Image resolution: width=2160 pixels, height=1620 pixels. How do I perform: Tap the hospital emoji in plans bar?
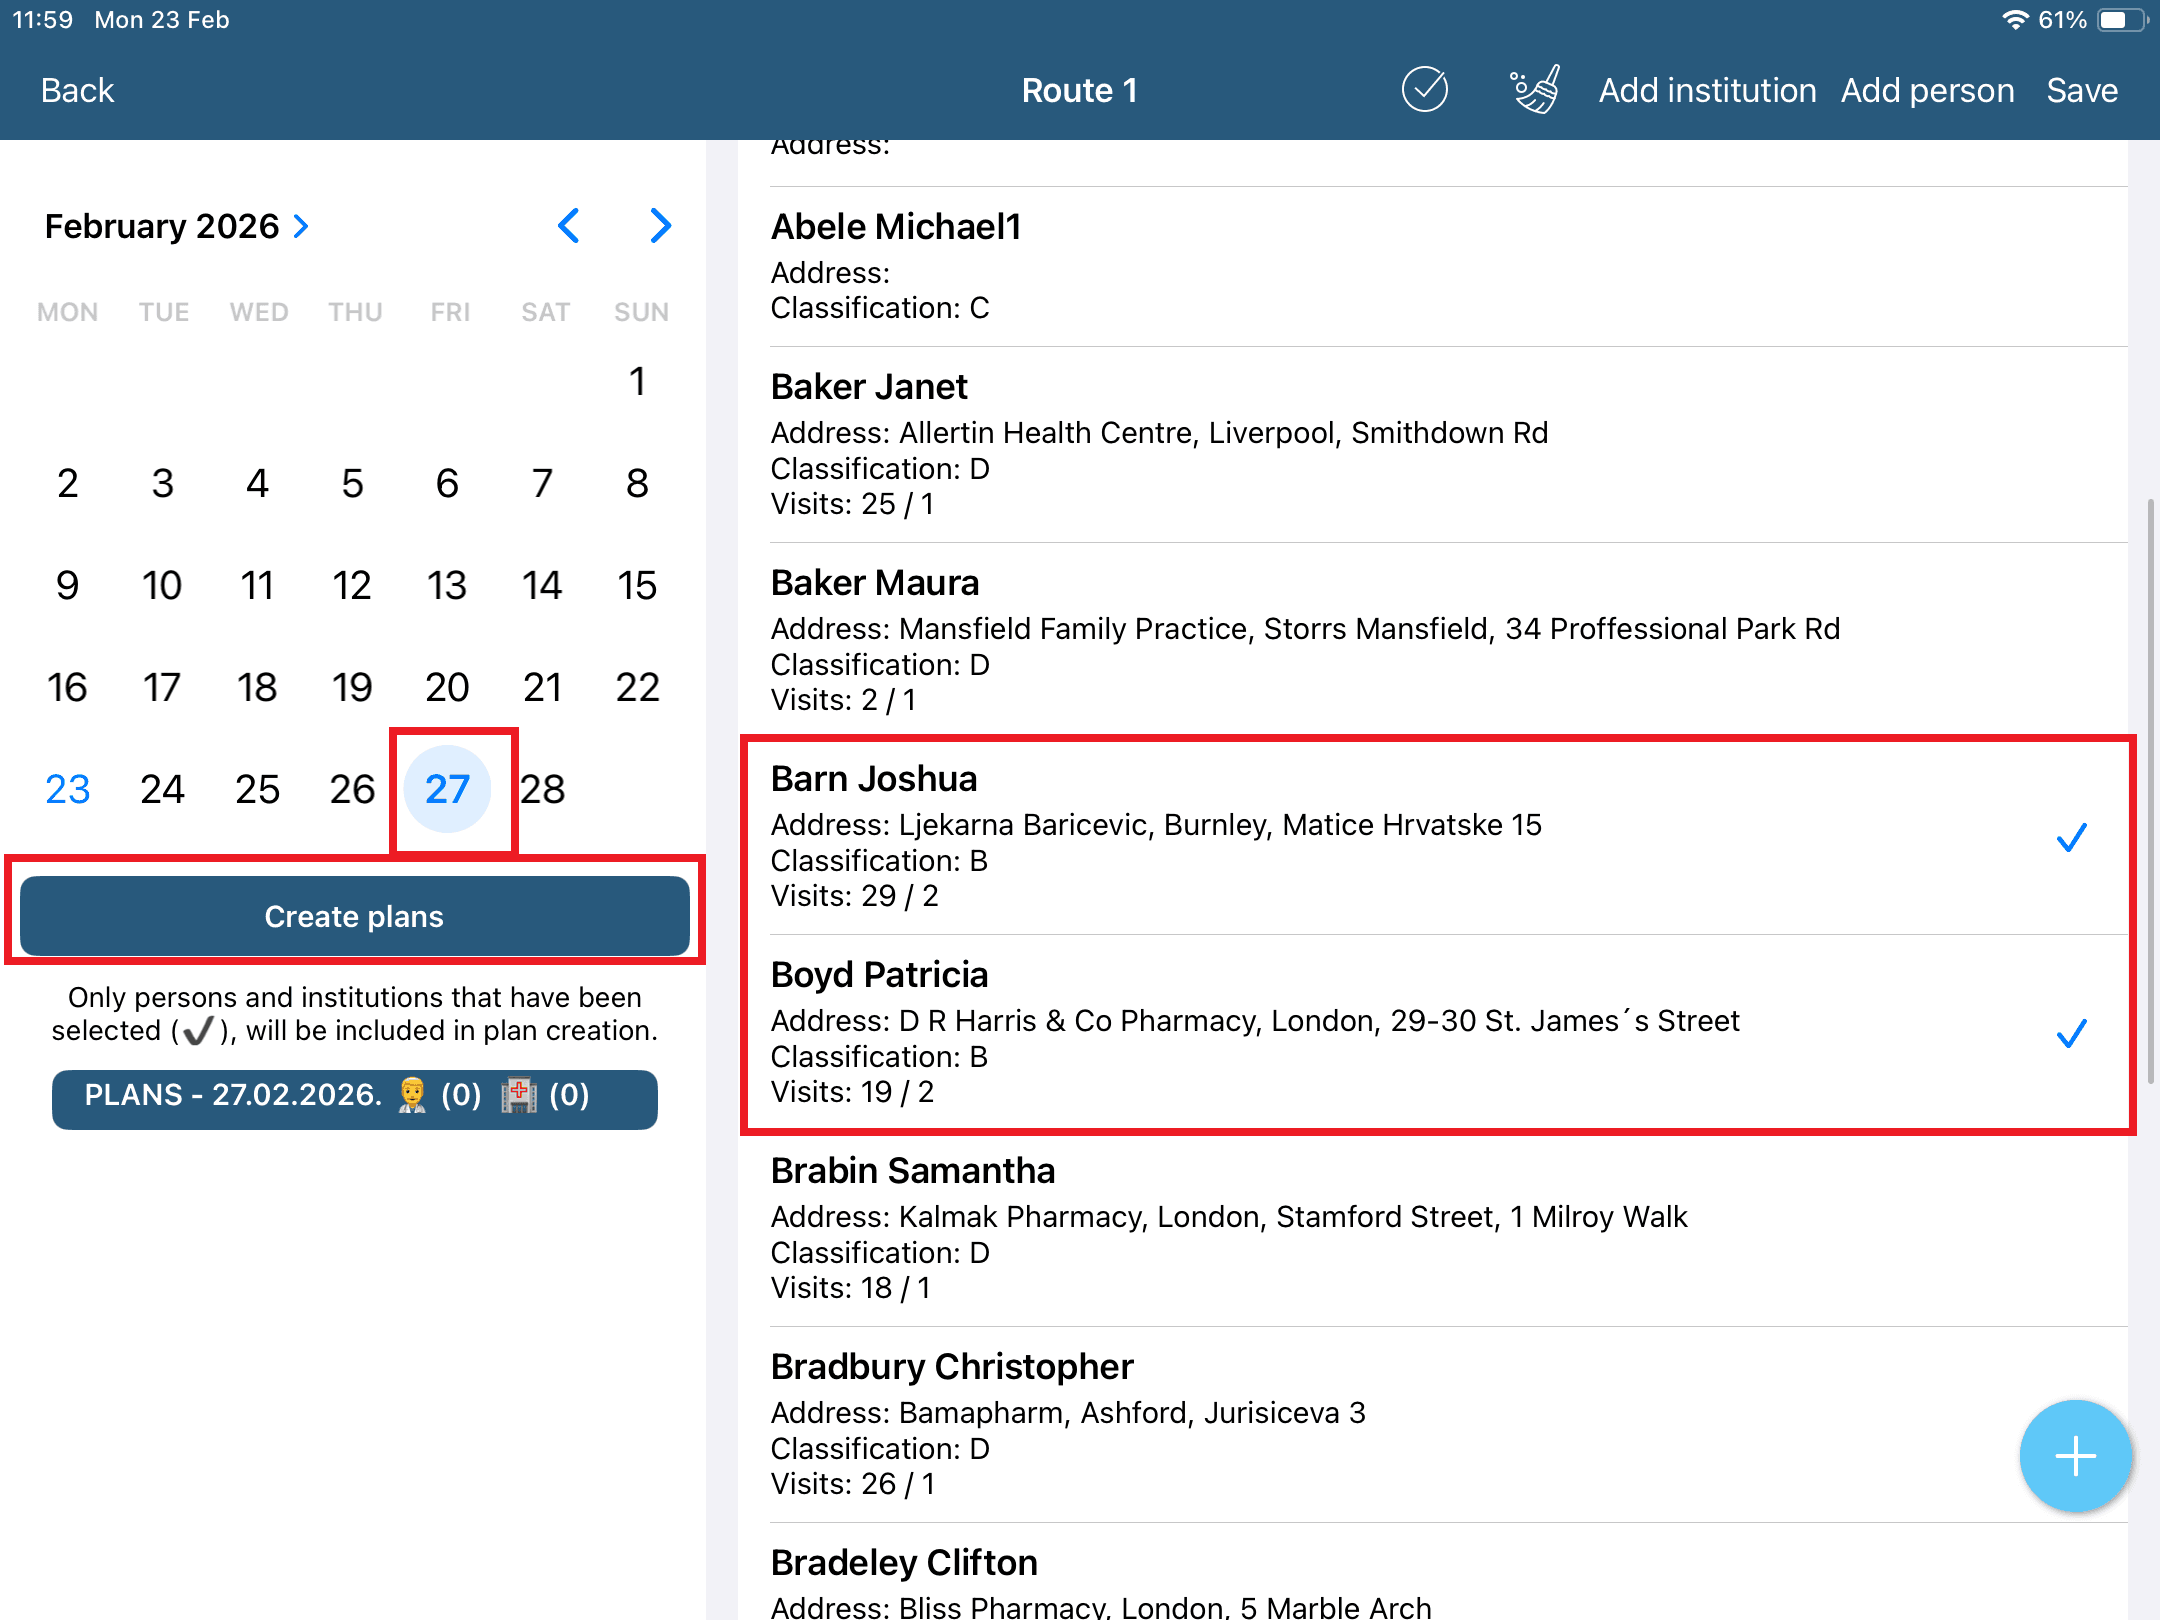click(519, 1095)
